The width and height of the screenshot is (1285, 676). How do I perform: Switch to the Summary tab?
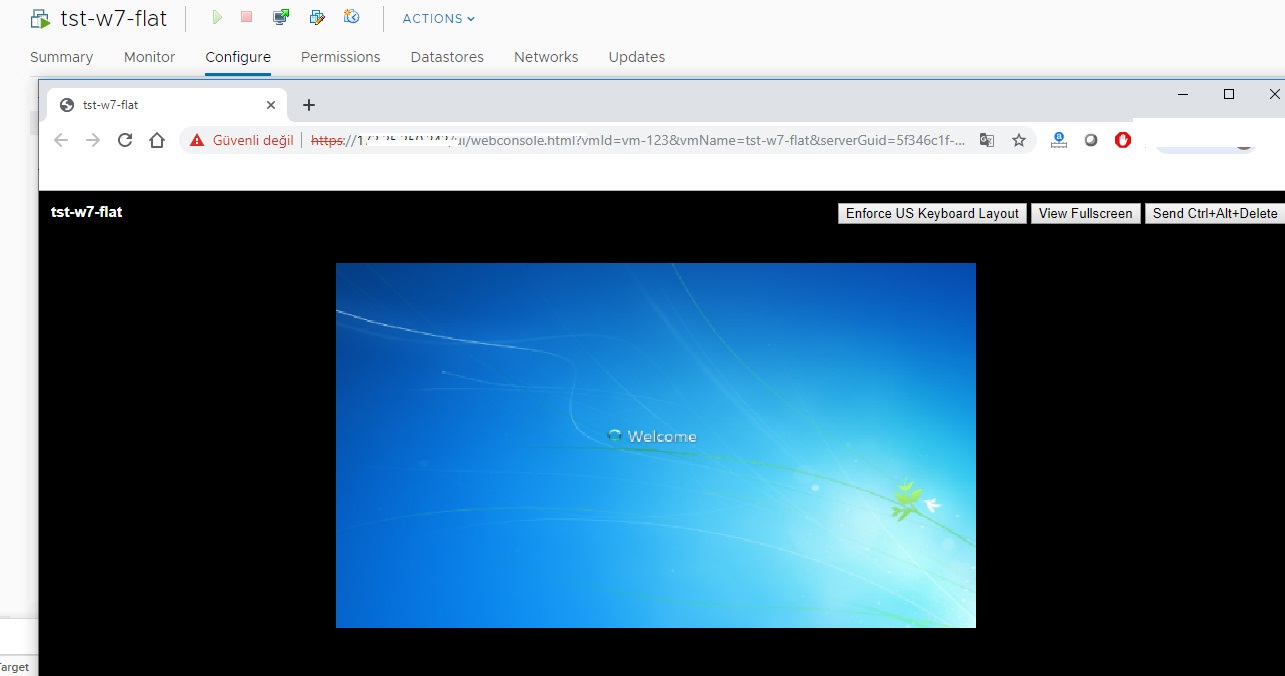61,57
